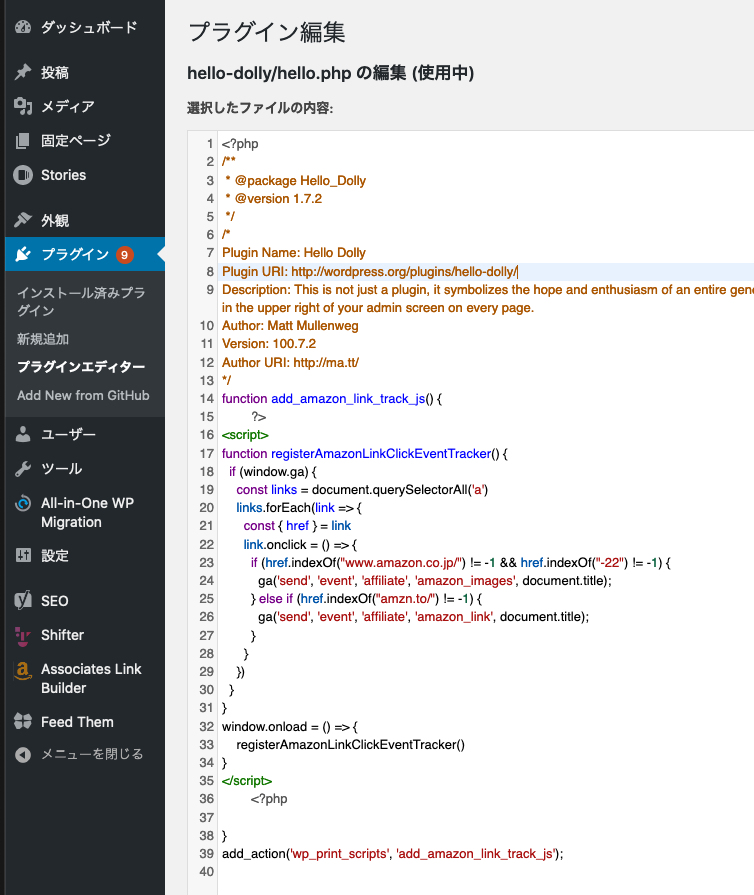Click the Amazon Associates Link Builder icon
This screenshot has height=895, width=754.
23,670
